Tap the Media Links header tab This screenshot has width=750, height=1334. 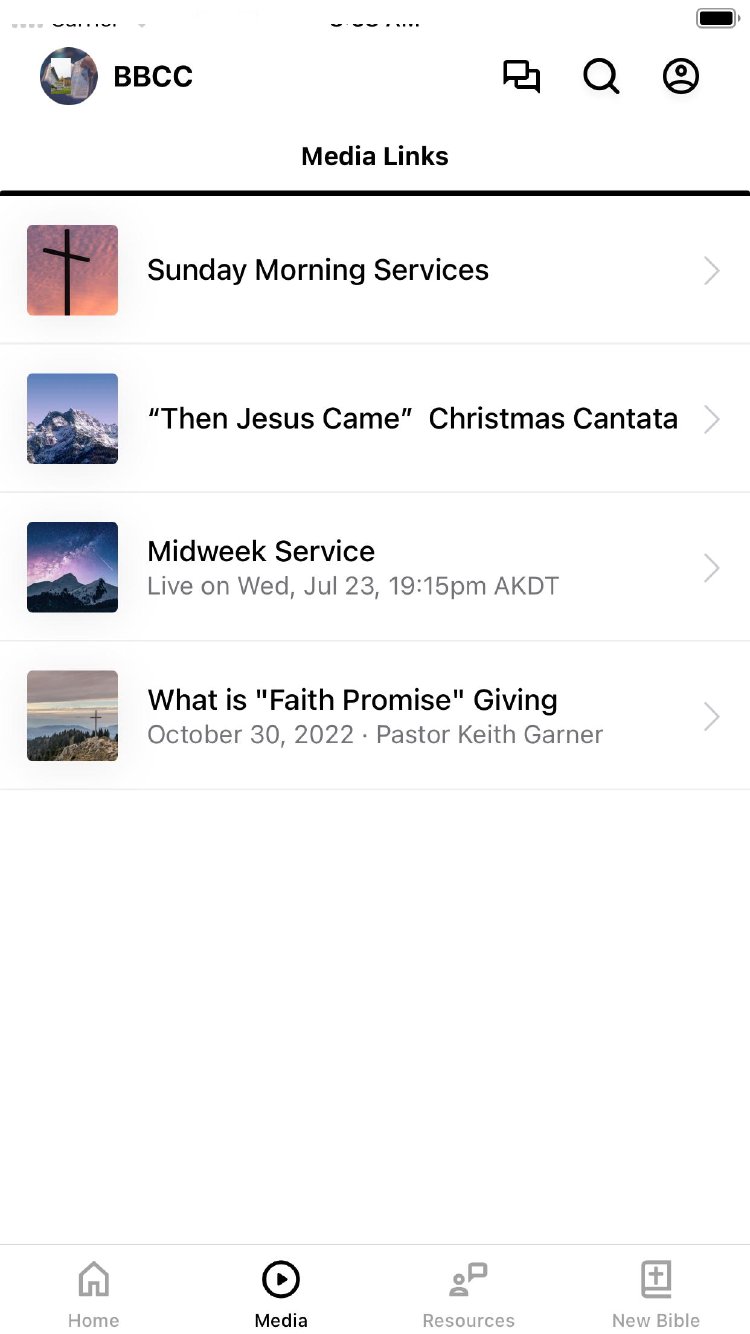click(x=375, y=156)
